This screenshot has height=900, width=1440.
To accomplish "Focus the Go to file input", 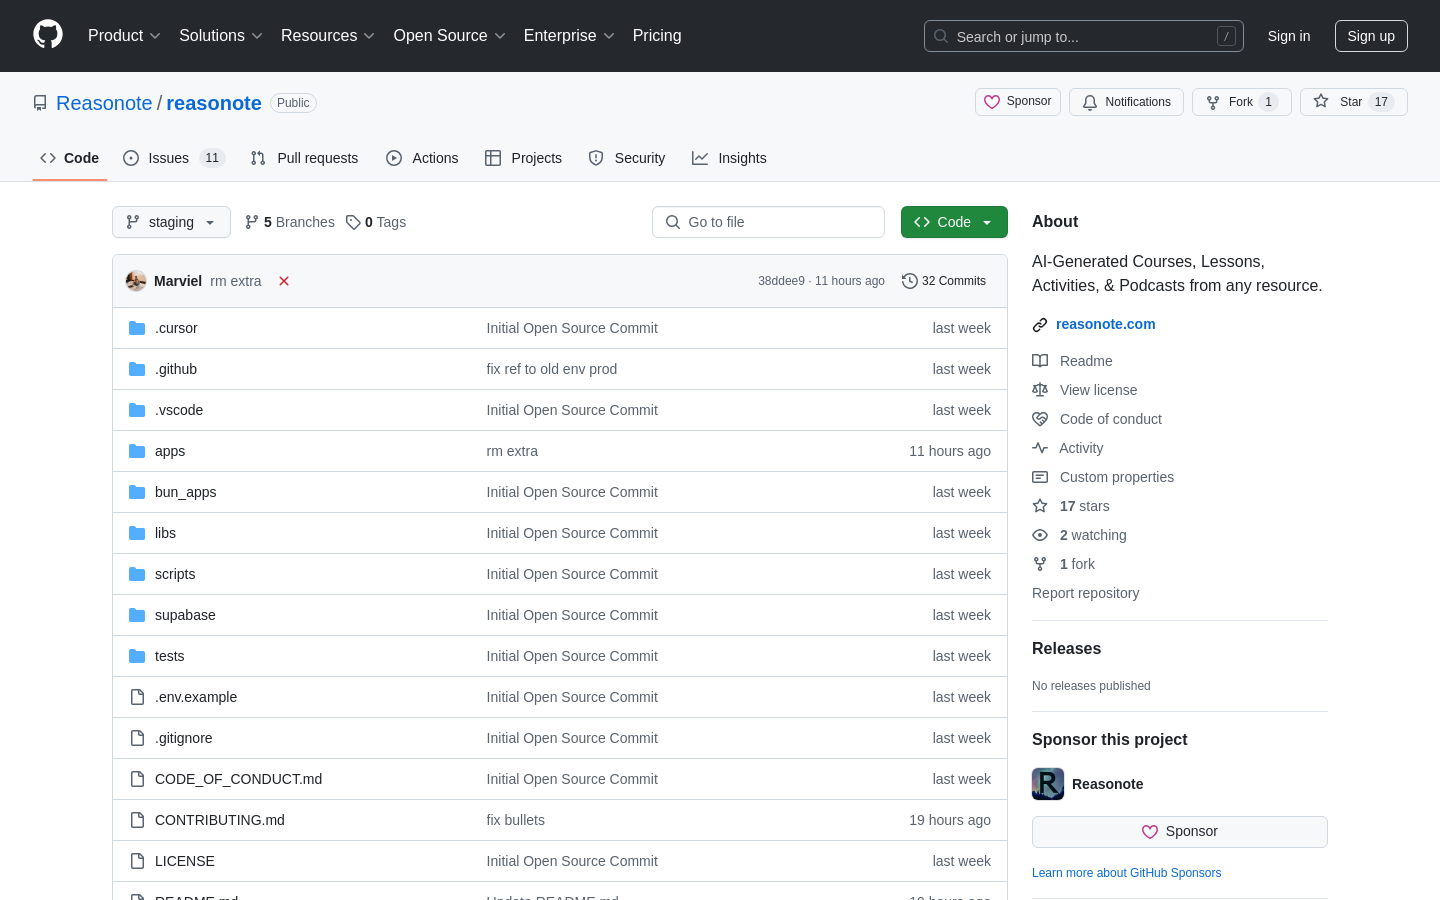I will click(768, 222).
